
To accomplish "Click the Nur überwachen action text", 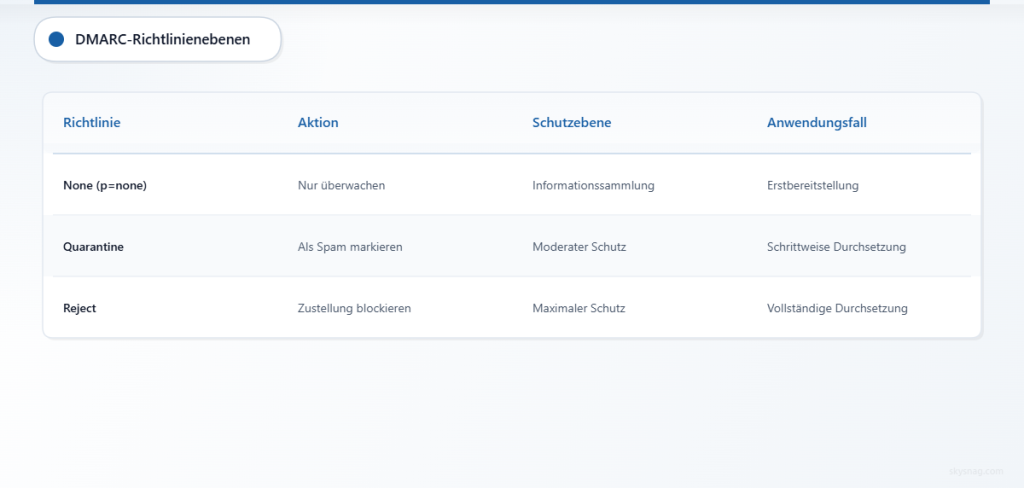I will (341, 186).
